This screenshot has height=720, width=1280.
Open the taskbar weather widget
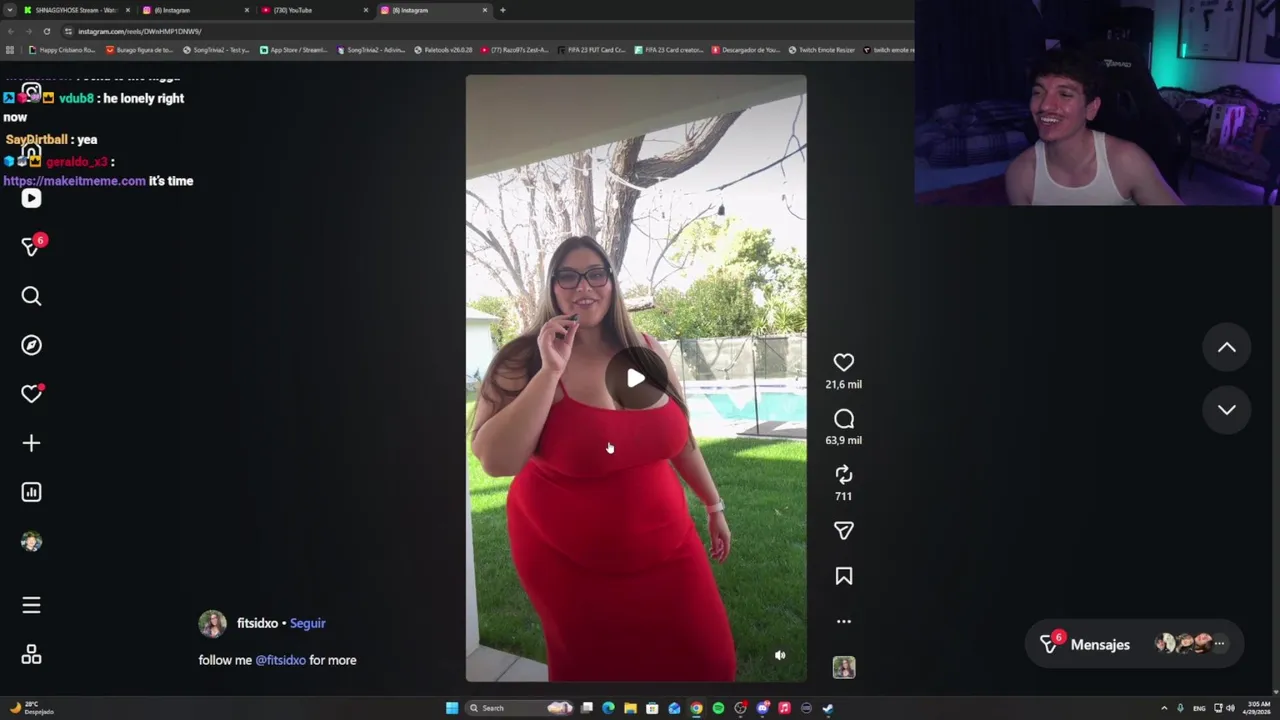(x=30, y=708)
